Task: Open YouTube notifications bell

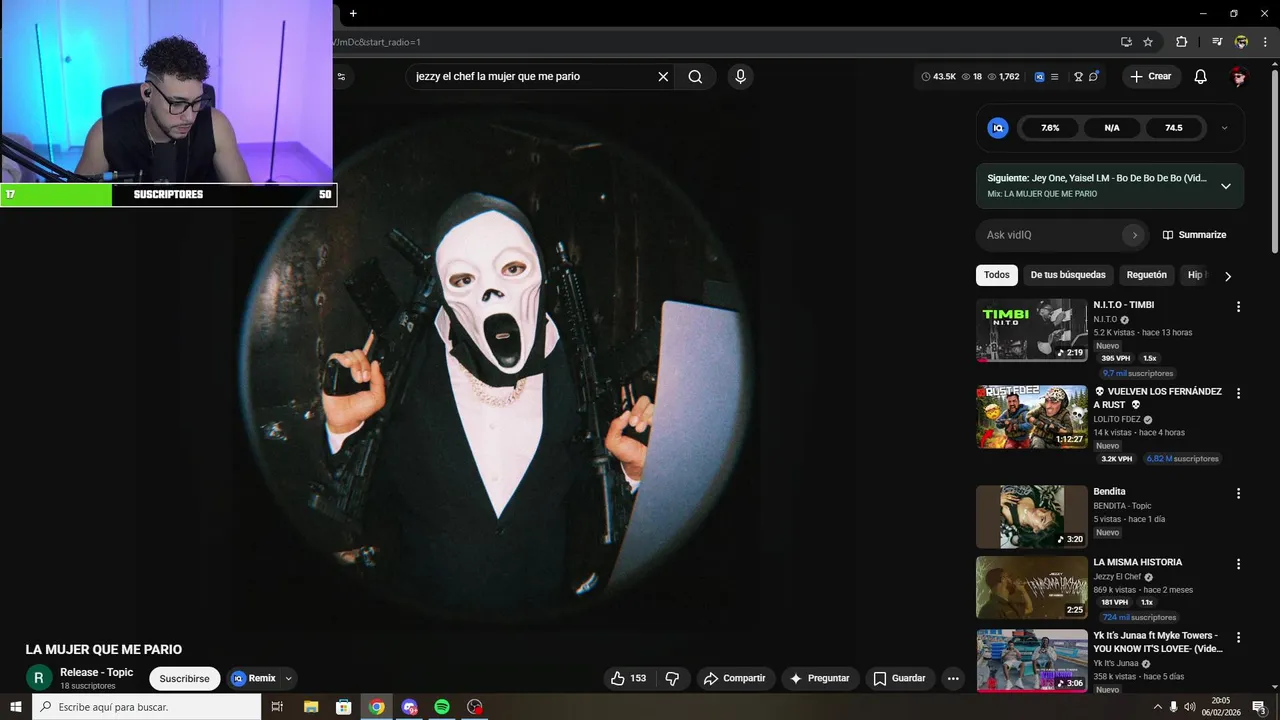Action: tap(1201, 76)
